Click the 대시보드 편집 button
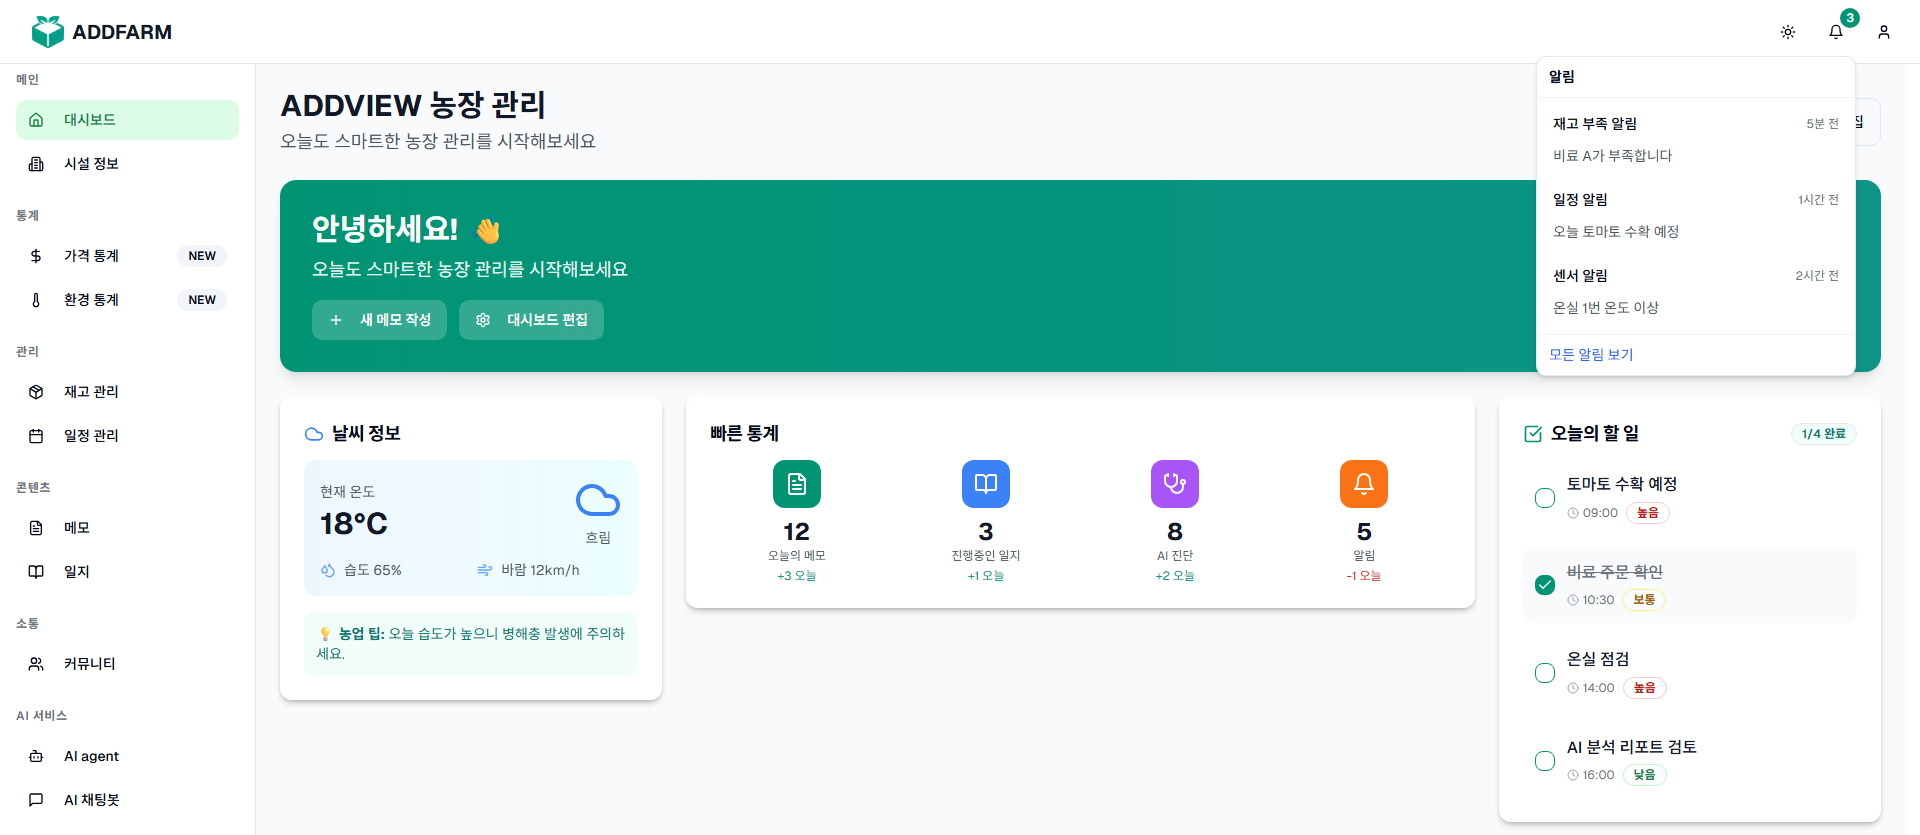The image size is (1920, 835). [x=531, y=320]
